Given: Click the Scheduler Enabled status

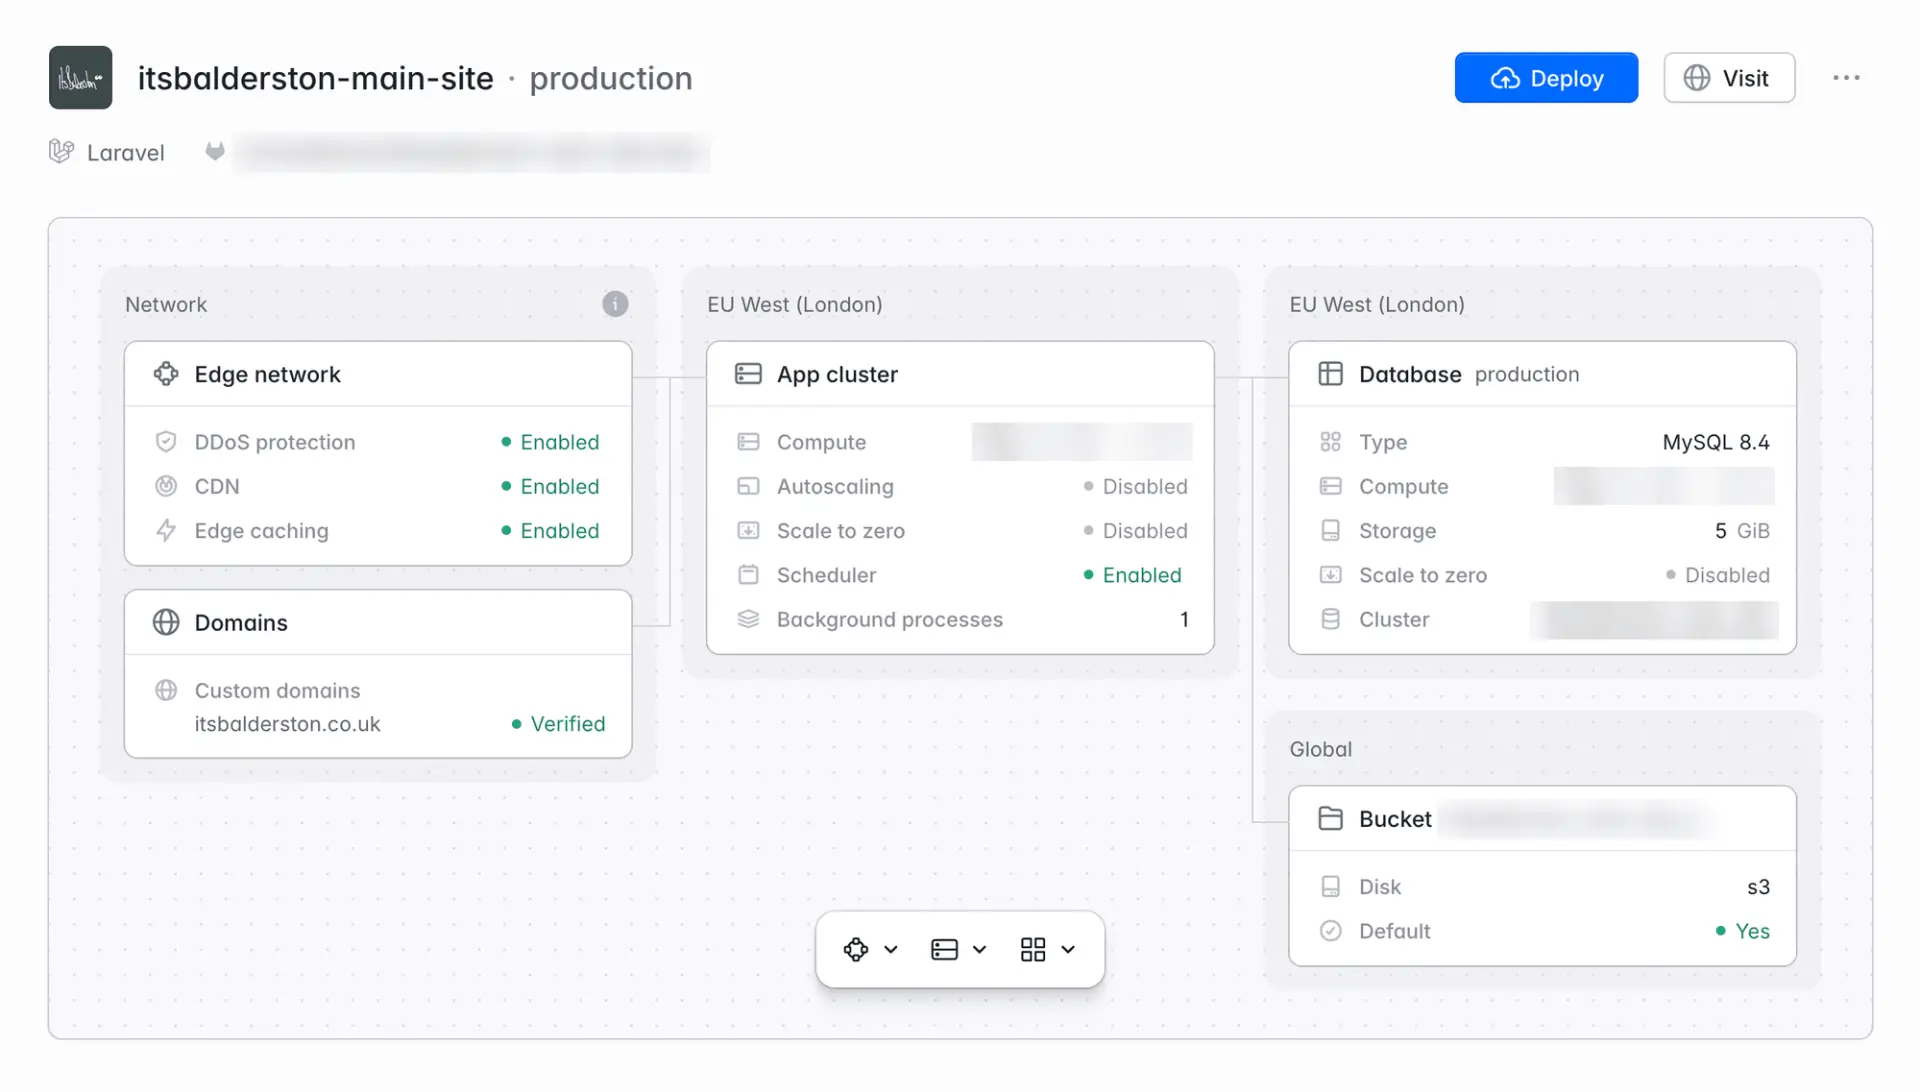Looking at the screenshot, I should pyautogui.click(x=1132, y=575).
